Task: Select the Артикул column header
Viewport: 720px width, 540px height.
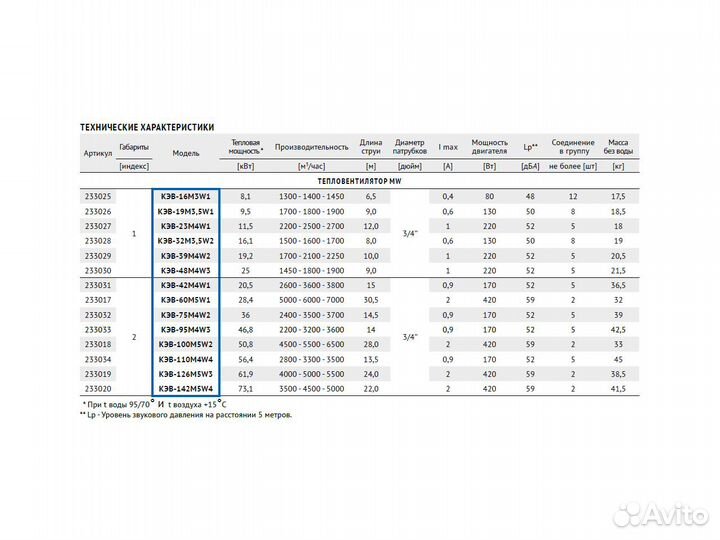Action: 98,154
